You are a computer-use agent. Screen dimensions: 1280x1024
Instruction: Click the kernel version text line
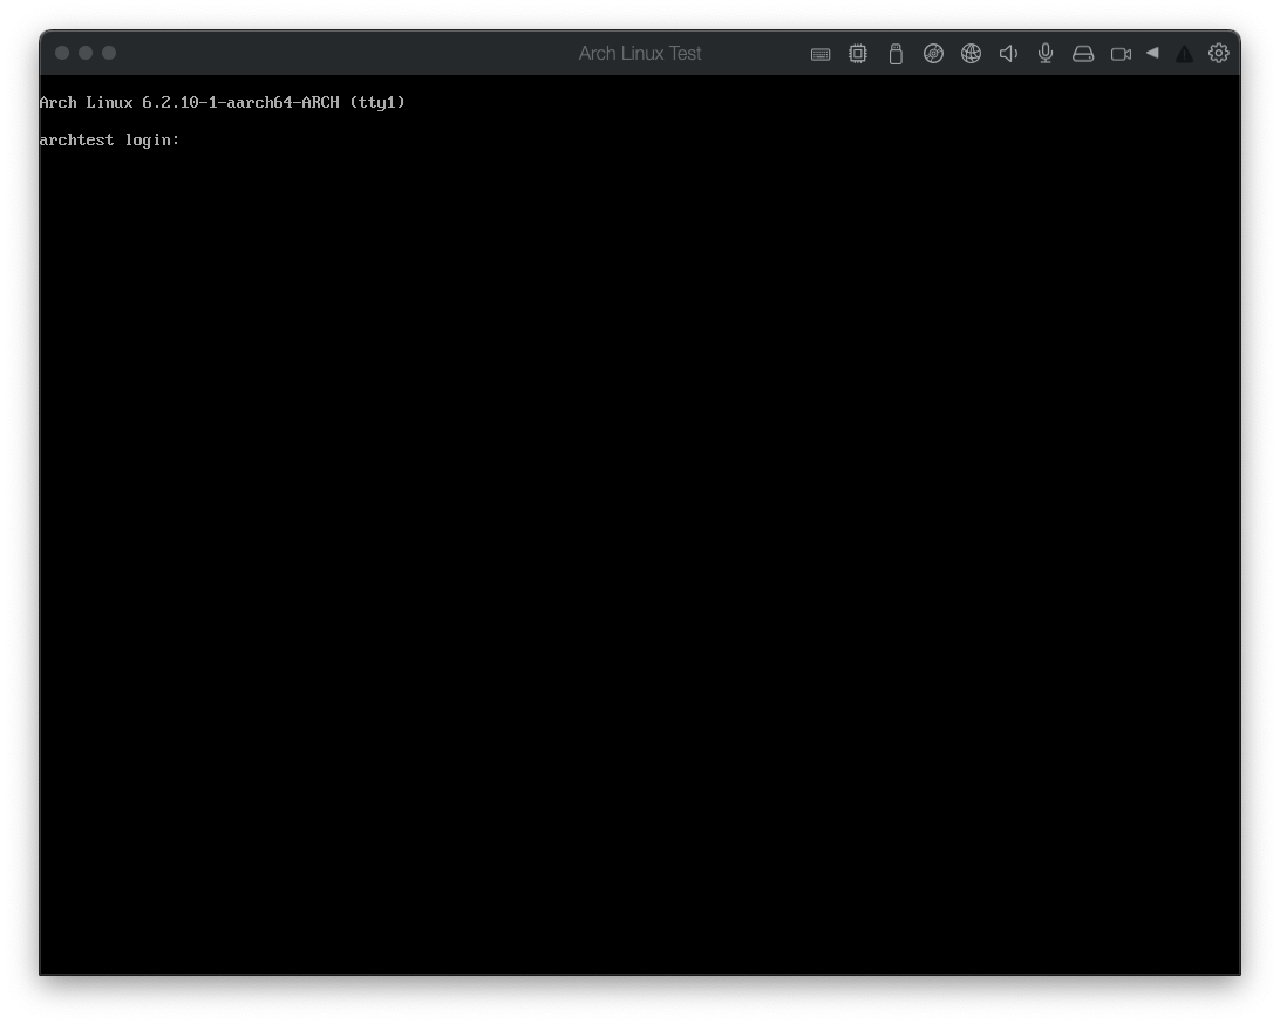pyautogui.click(x=222, y=102)
